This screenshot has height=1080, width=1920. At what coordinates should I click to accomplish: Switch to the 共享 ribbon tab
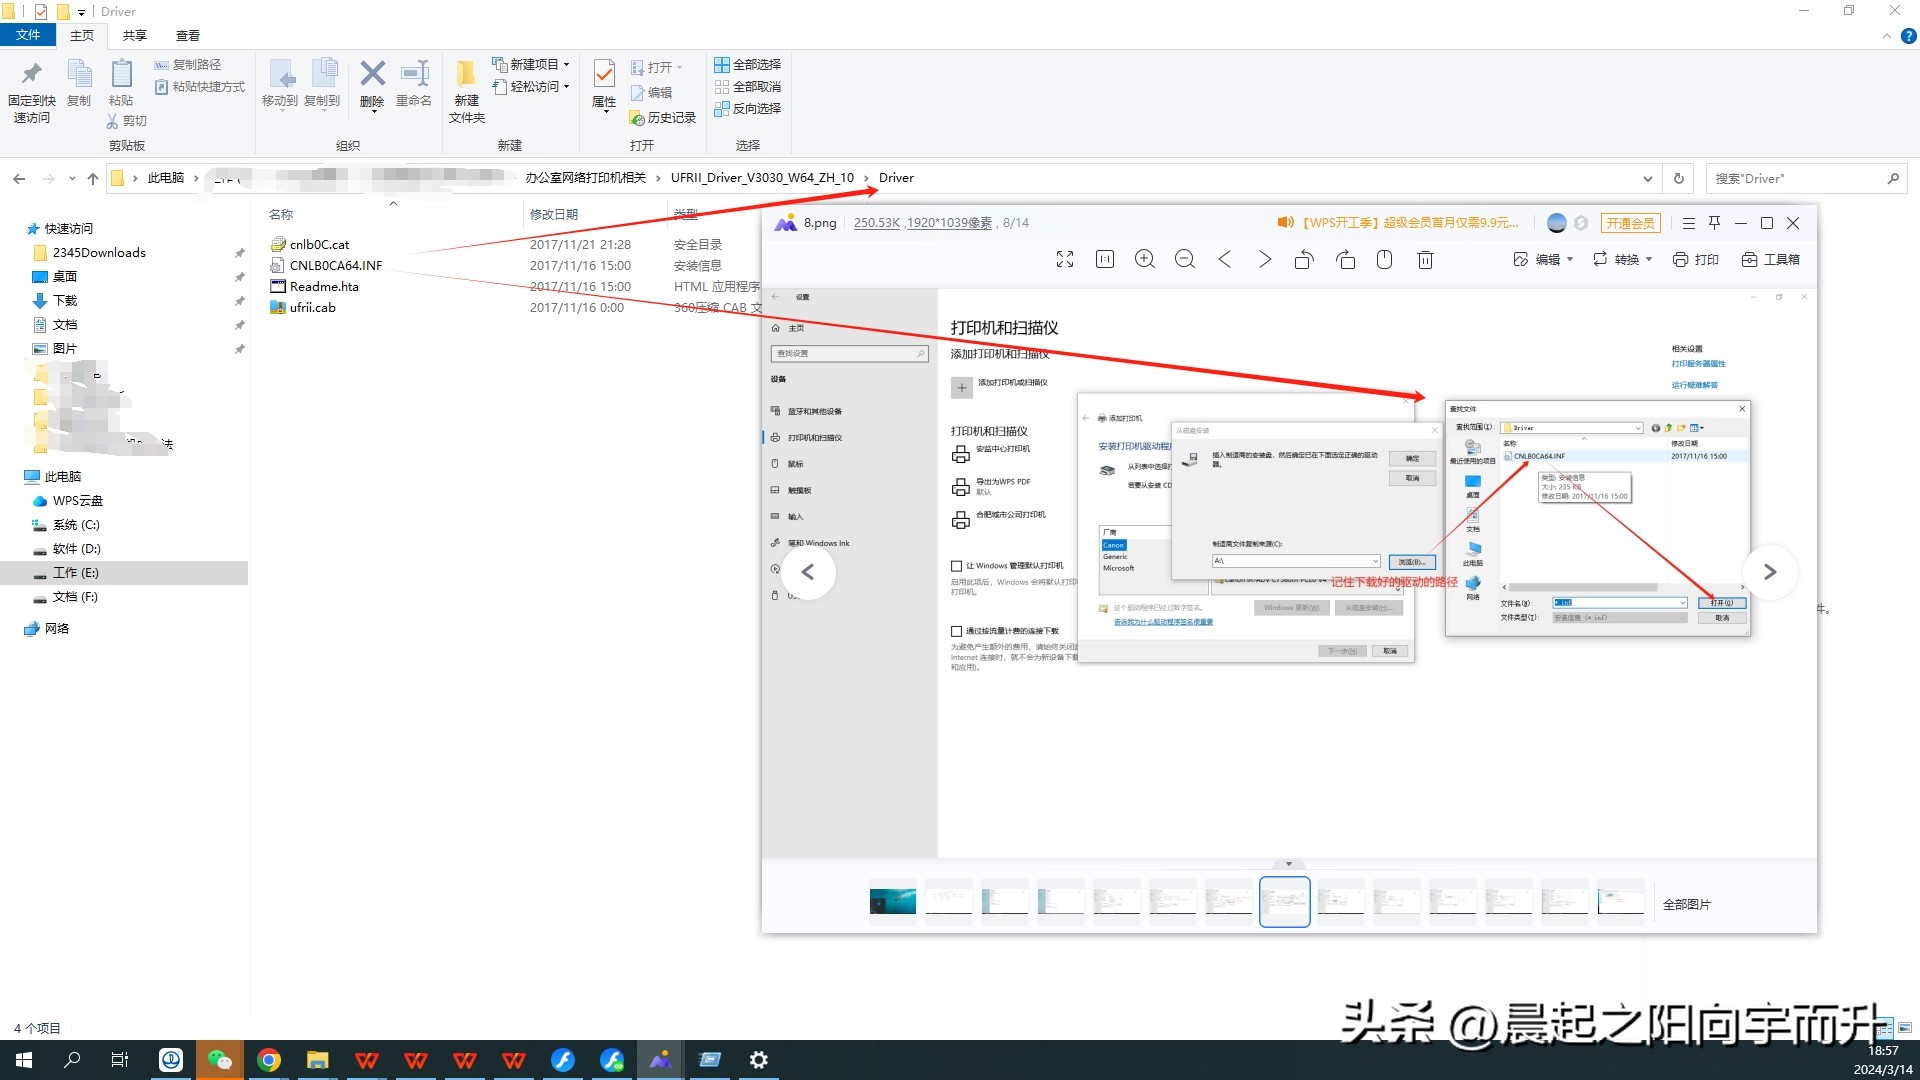(x=135, y=35)
